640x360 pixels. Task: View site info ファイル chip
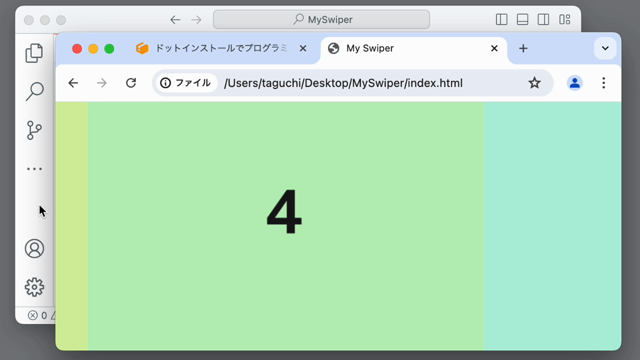186,83
